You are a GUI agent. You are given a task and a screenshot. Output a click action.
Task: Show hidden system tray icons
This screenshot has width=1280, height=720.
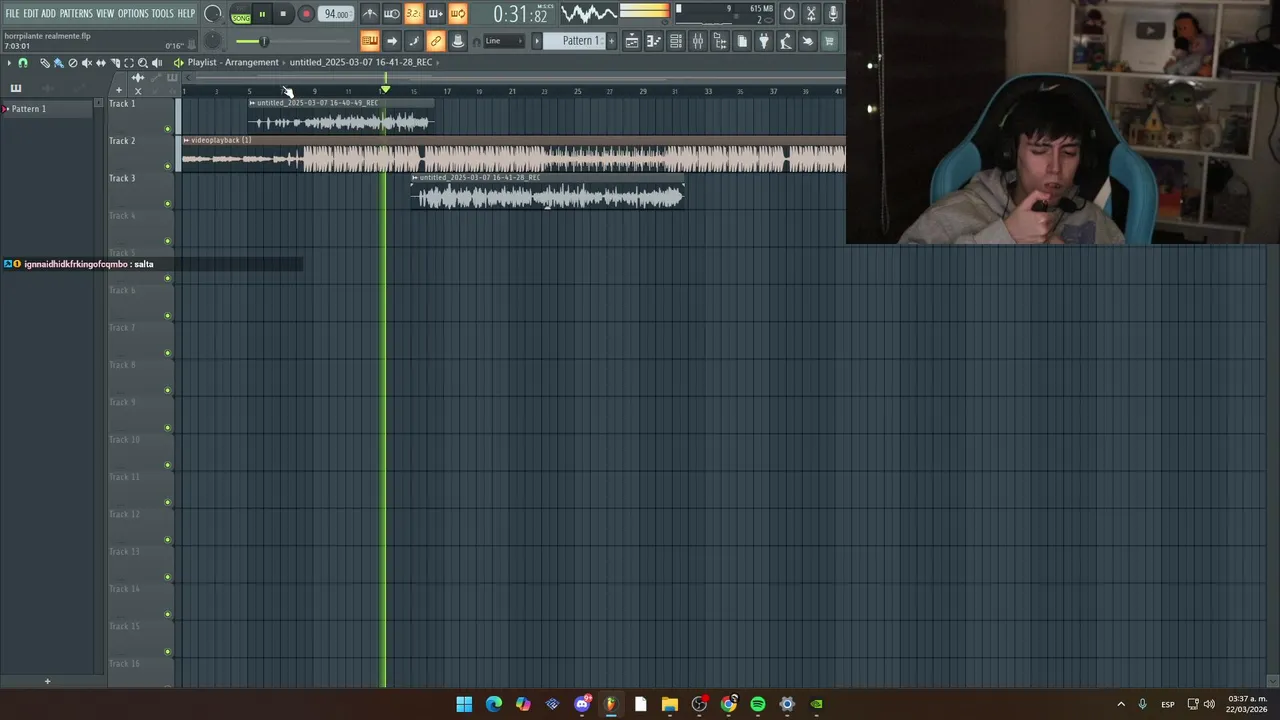pos(1121,704)
